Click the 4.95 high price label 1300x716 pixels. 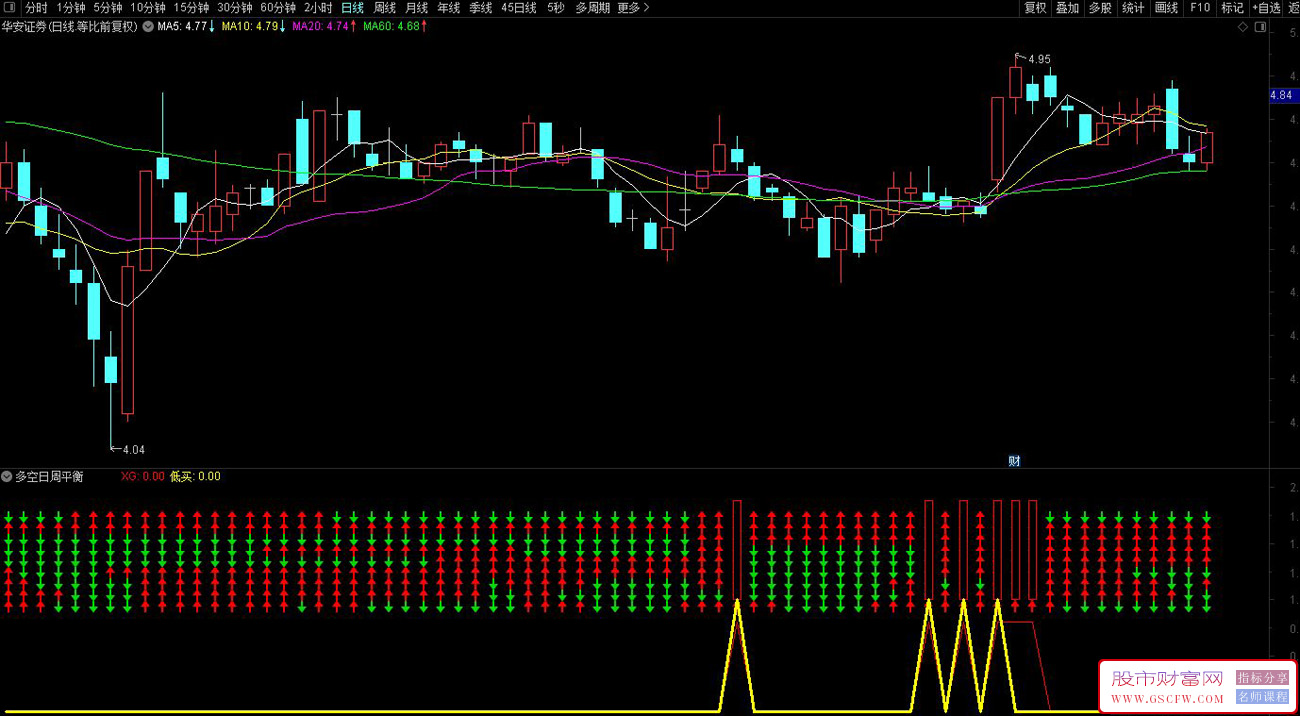(x=1039, y=59)
